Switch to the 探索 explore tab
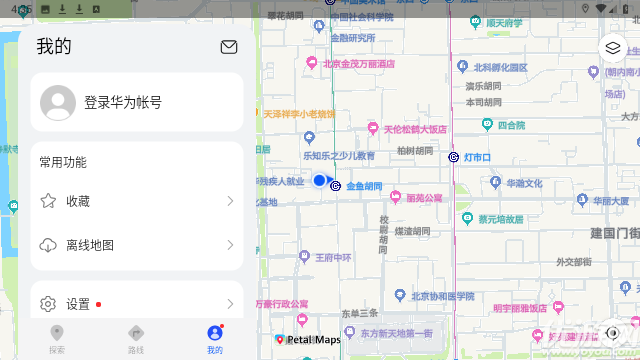The width and height of the screenshot is (640, 360). point(57,340)
